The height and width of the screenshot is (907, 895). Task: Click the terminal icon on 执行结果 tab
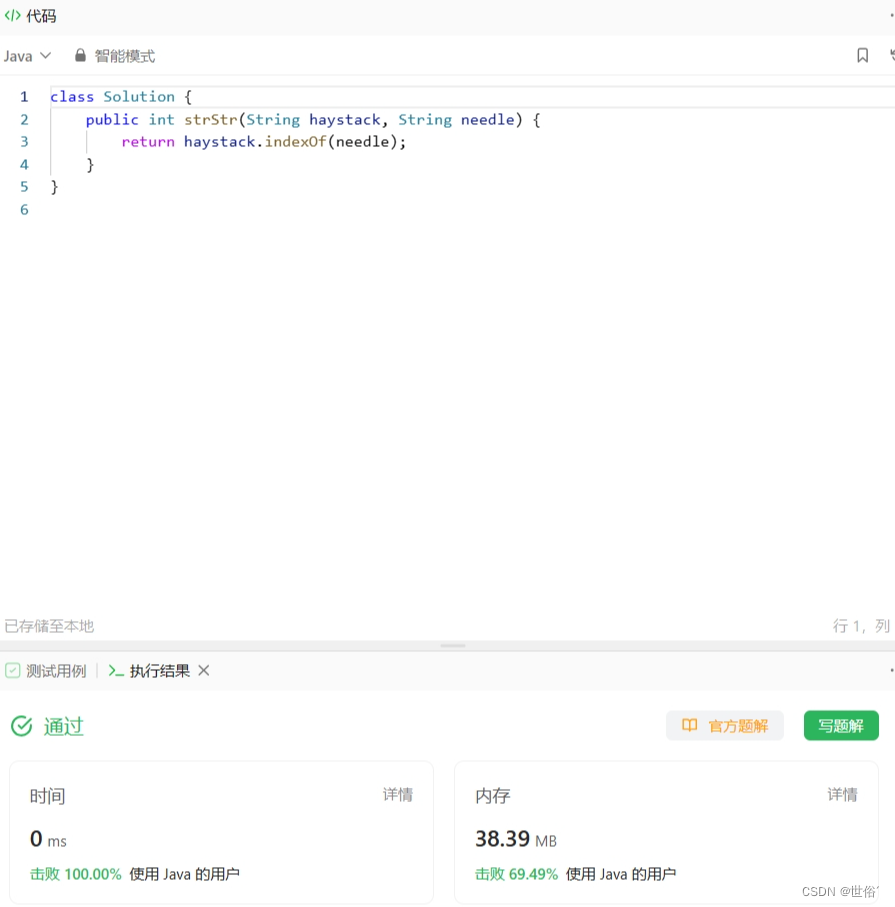coord(114,671)
